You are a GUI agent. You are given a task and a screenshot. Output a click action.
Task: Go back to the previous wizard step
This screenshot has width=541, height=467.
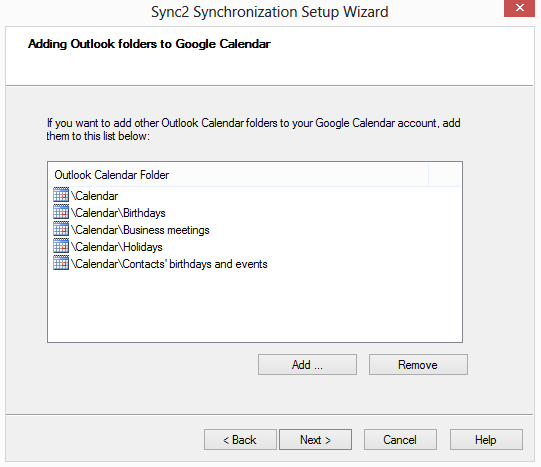click(240, 440)
